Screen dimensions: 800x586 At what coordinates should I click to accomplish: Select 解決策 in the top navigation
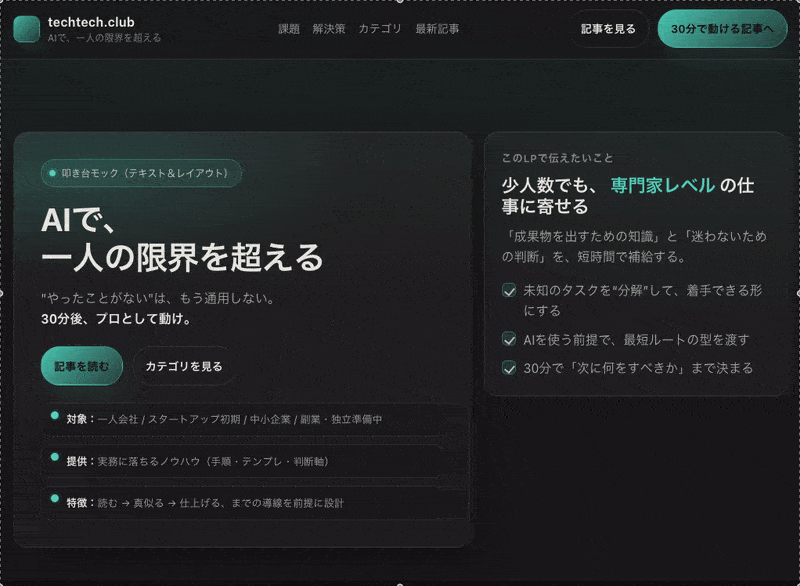pos(330,29)
